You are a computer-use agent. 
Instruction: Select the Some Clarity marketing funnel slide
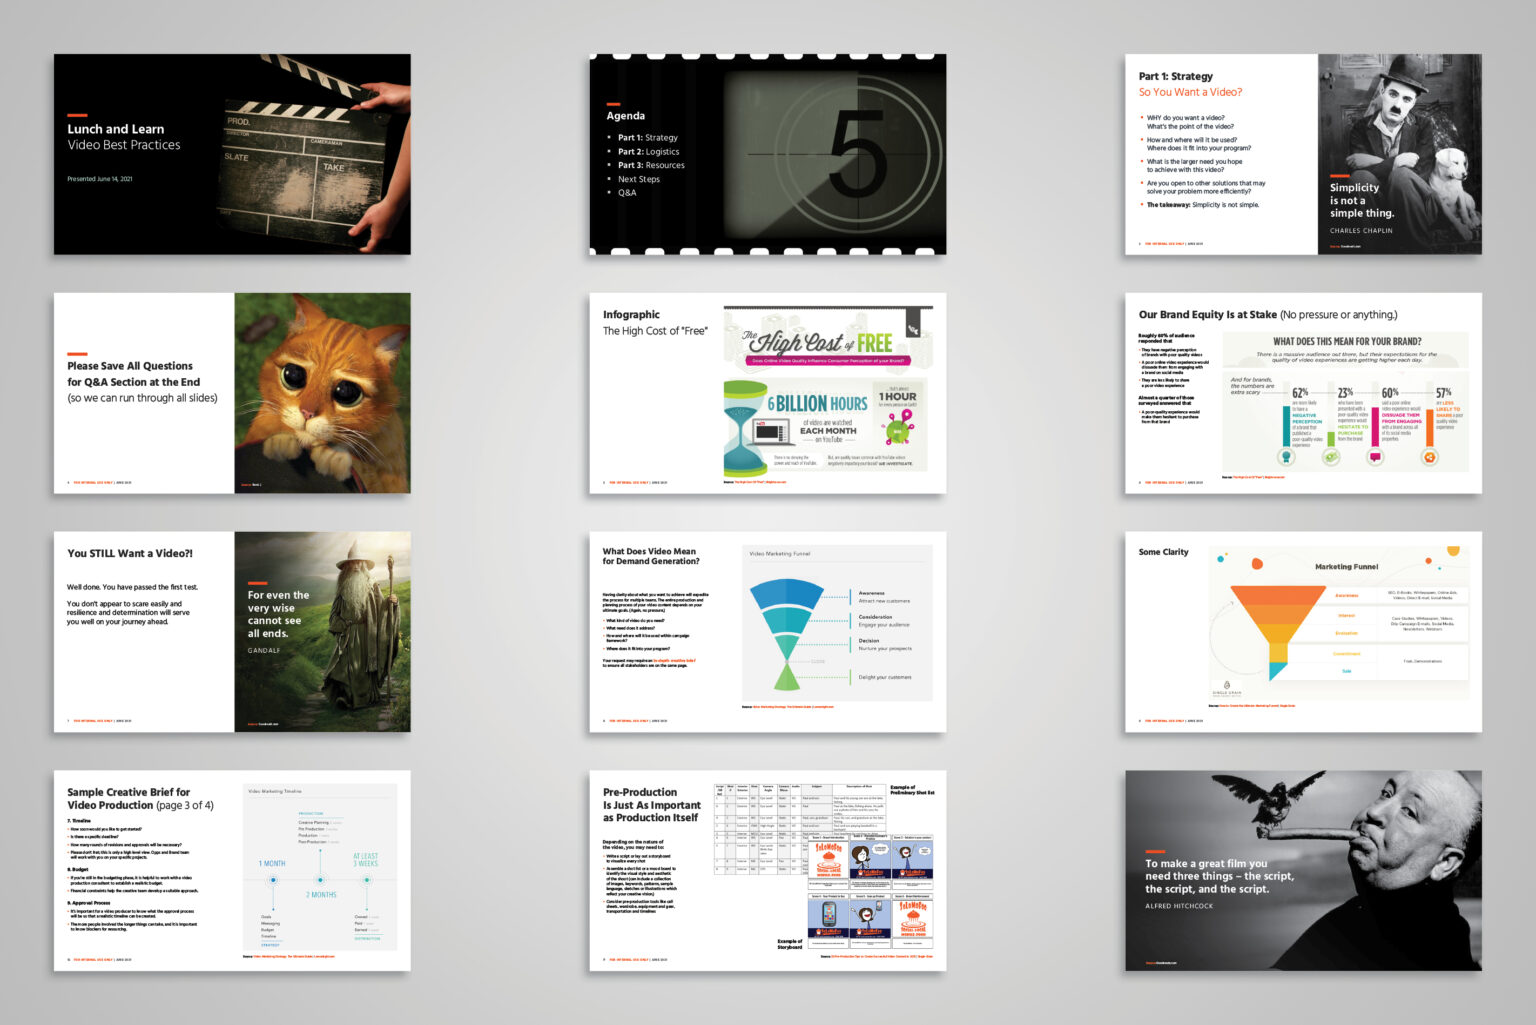click(1303, 631)
